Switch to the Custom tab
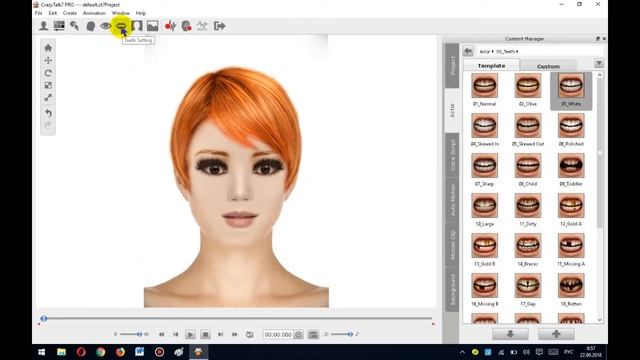The height and width of the screenshot is (360, 640). pyautogui.click(x=548, y=66)
